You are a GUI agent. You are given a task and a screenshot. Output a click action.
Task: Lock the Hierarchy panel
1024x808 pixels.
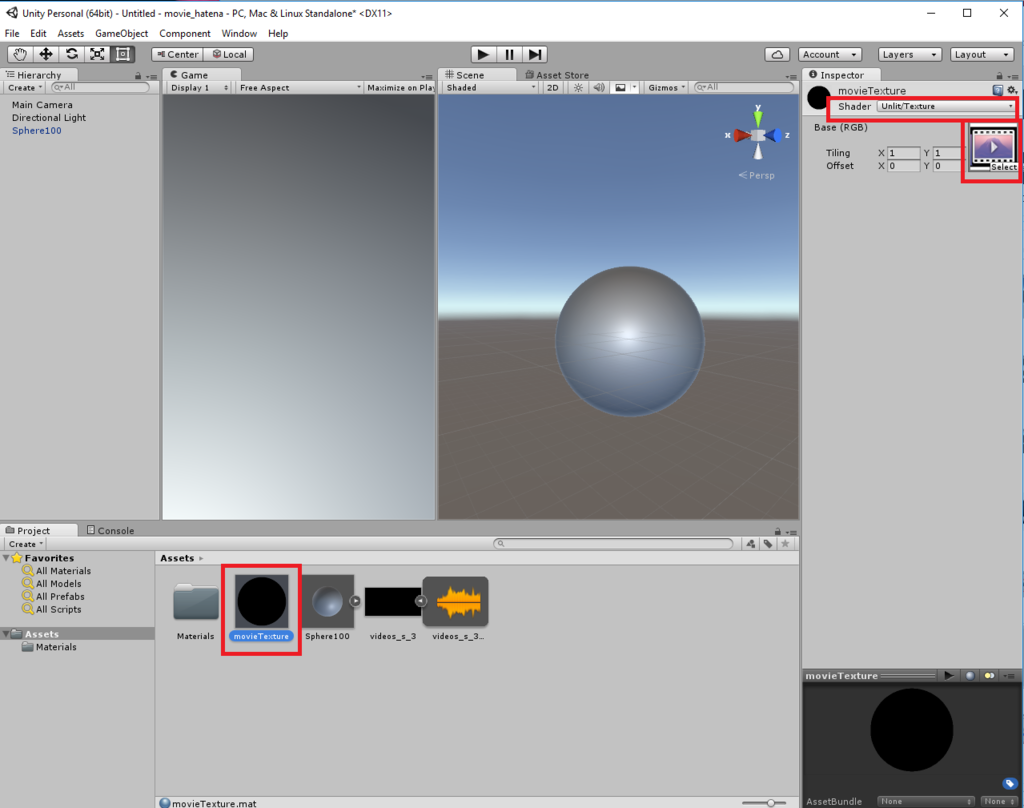[138, 76]
